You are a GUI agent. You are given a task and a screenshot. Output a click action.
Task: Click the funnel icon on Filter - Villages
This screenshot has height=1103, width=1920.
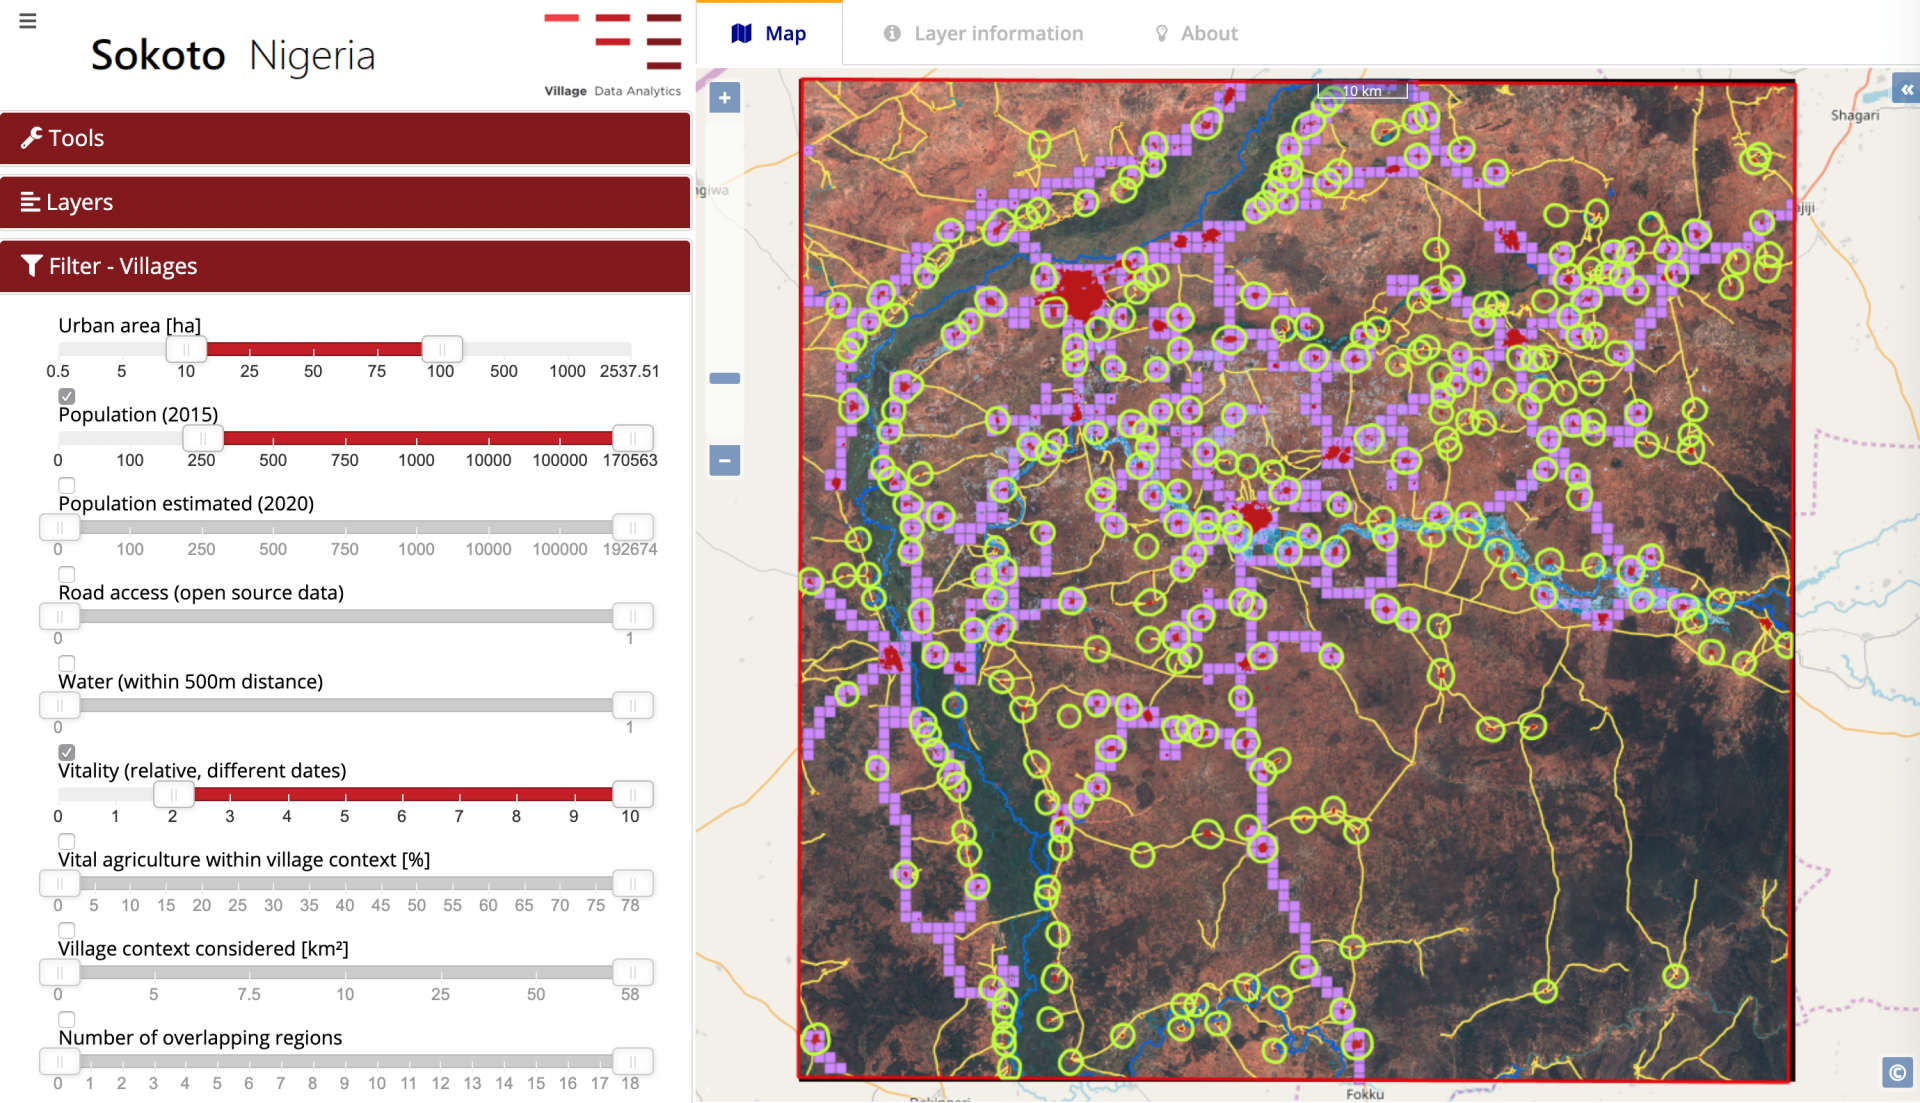point(31,266)
